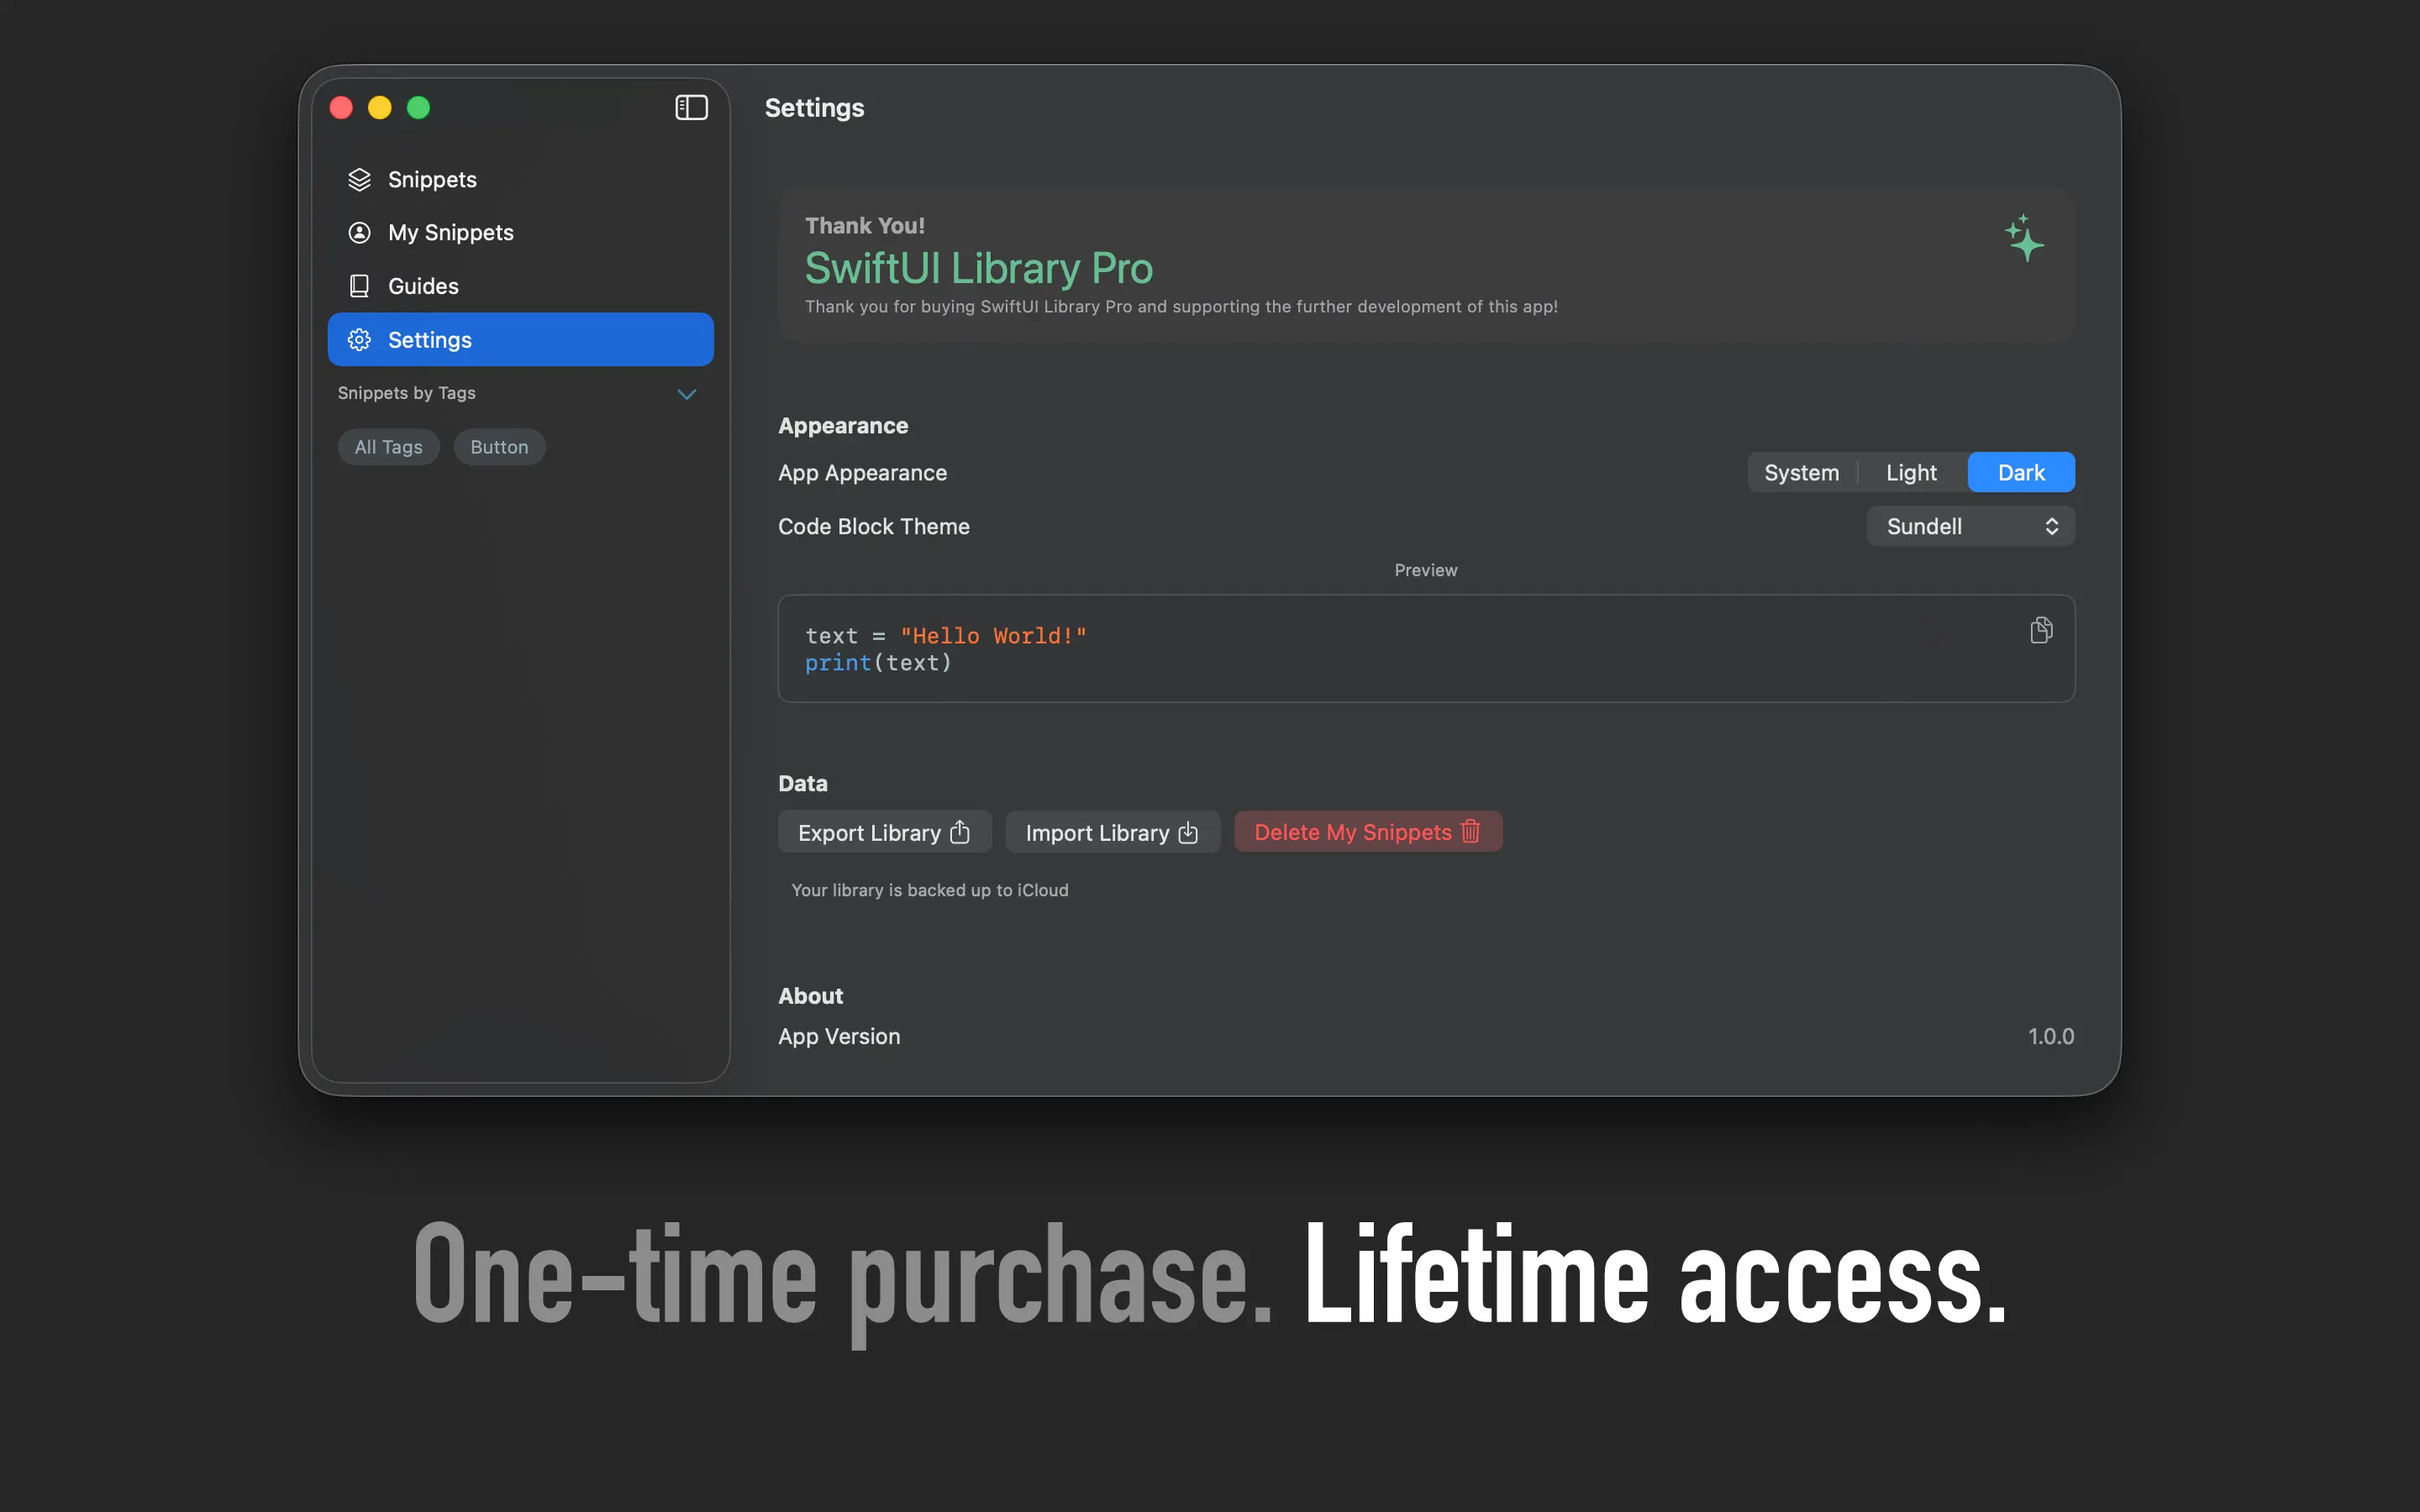Click the share icon on Export Library

(x=958, y=831)
